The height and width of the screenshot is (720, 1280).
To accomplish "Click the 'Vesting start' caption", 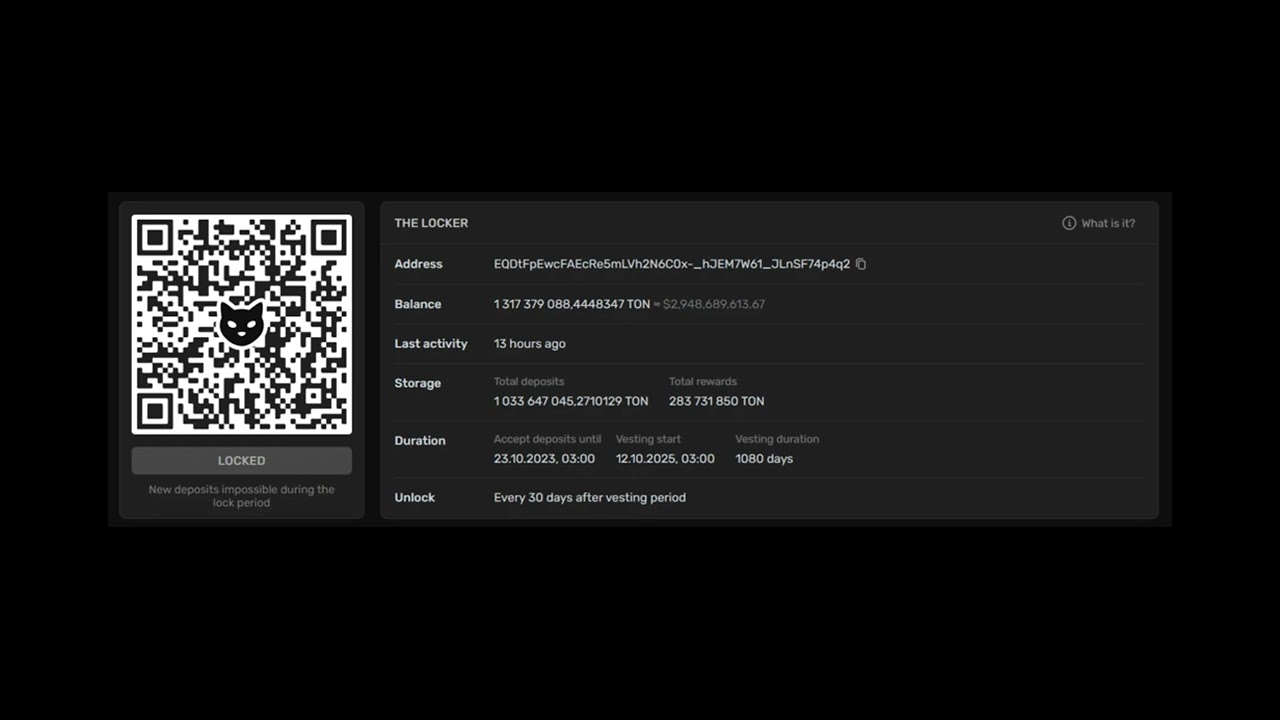I will pos(648,439).
